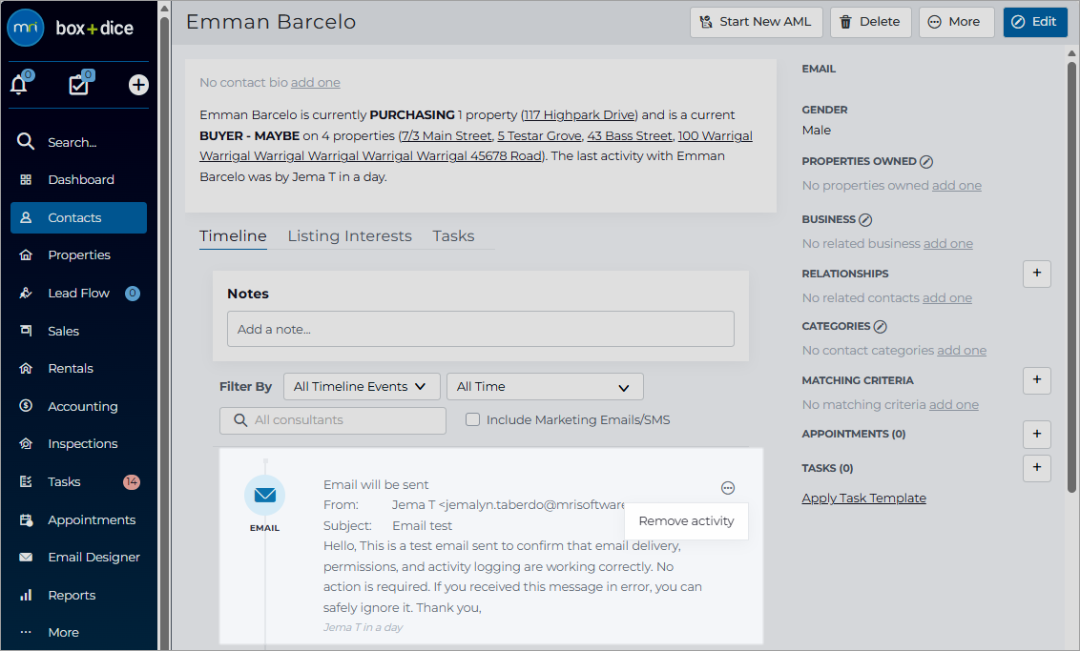Click the Tasks list icon in sidebar
1080x651 pixels.
(x=26, y=482)
